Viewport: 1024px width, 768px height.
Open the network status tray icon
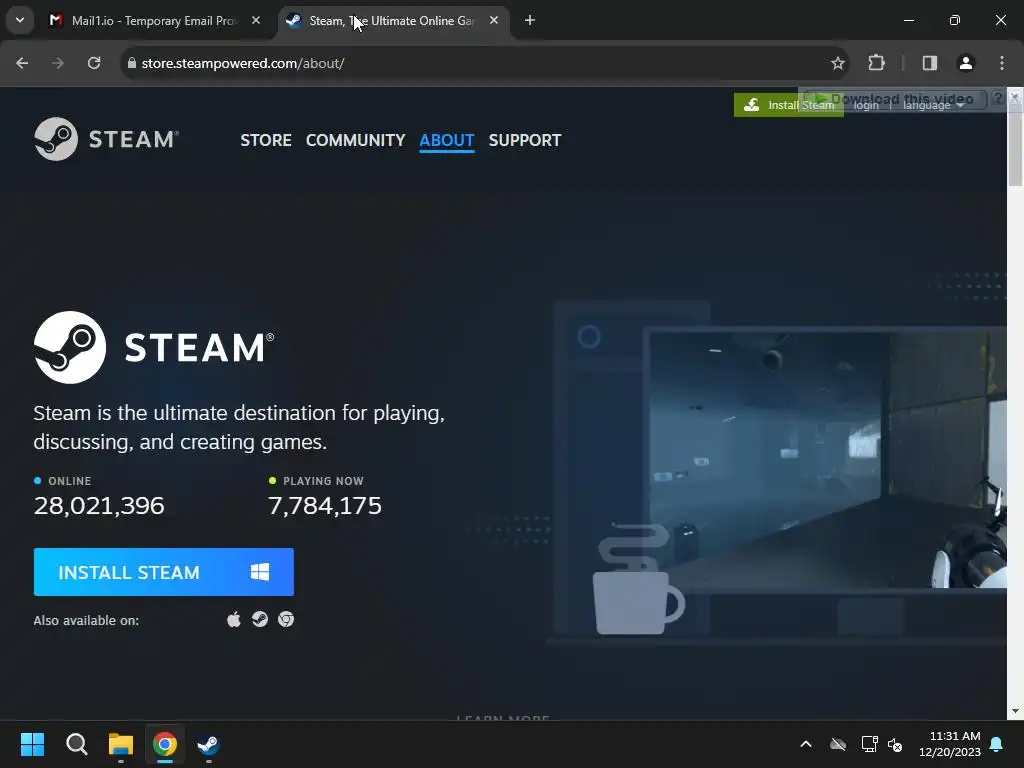[x=869, y=744]
